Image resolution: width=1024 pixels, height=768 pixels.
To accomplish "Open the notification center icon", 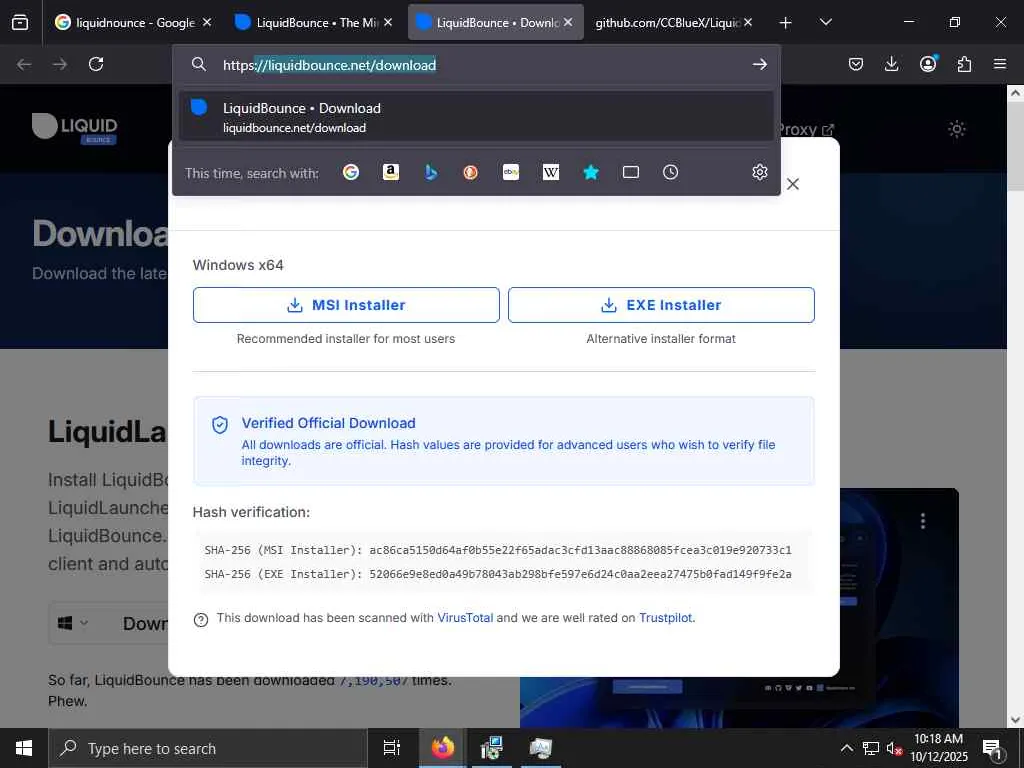I will pos(992,748).
